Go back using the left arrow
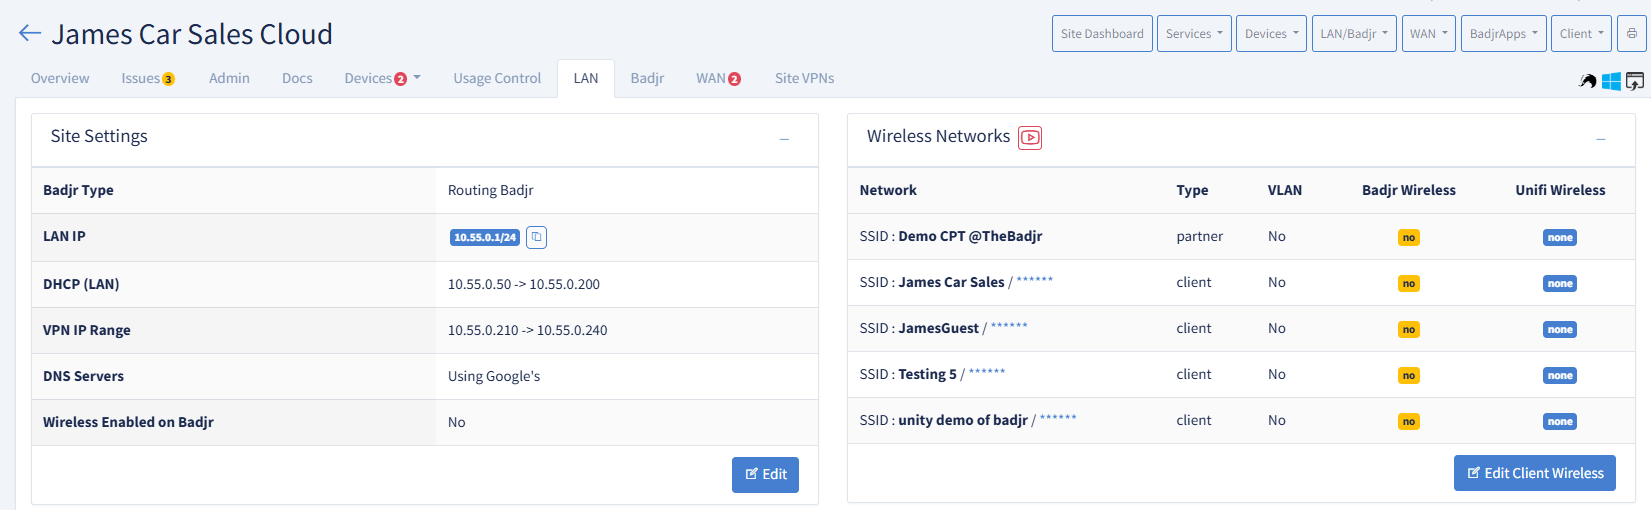The image size is (1651, 510). (x=30, y=34)
